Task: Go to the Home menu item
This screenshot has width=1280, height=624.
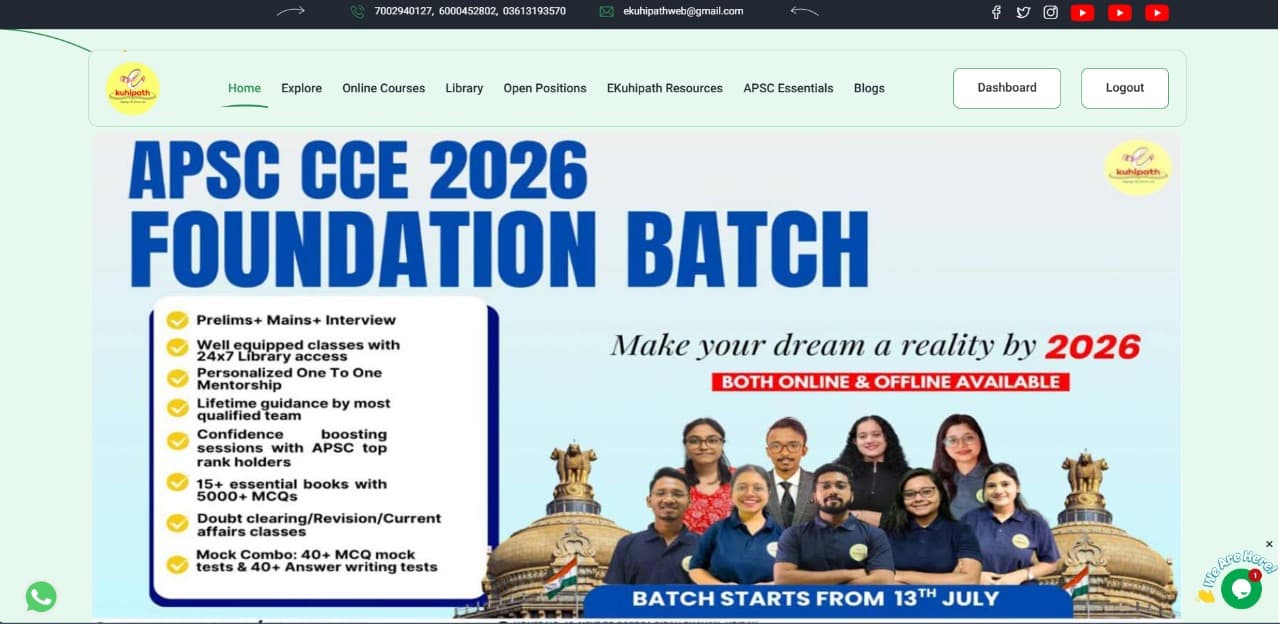Action: 244,88
